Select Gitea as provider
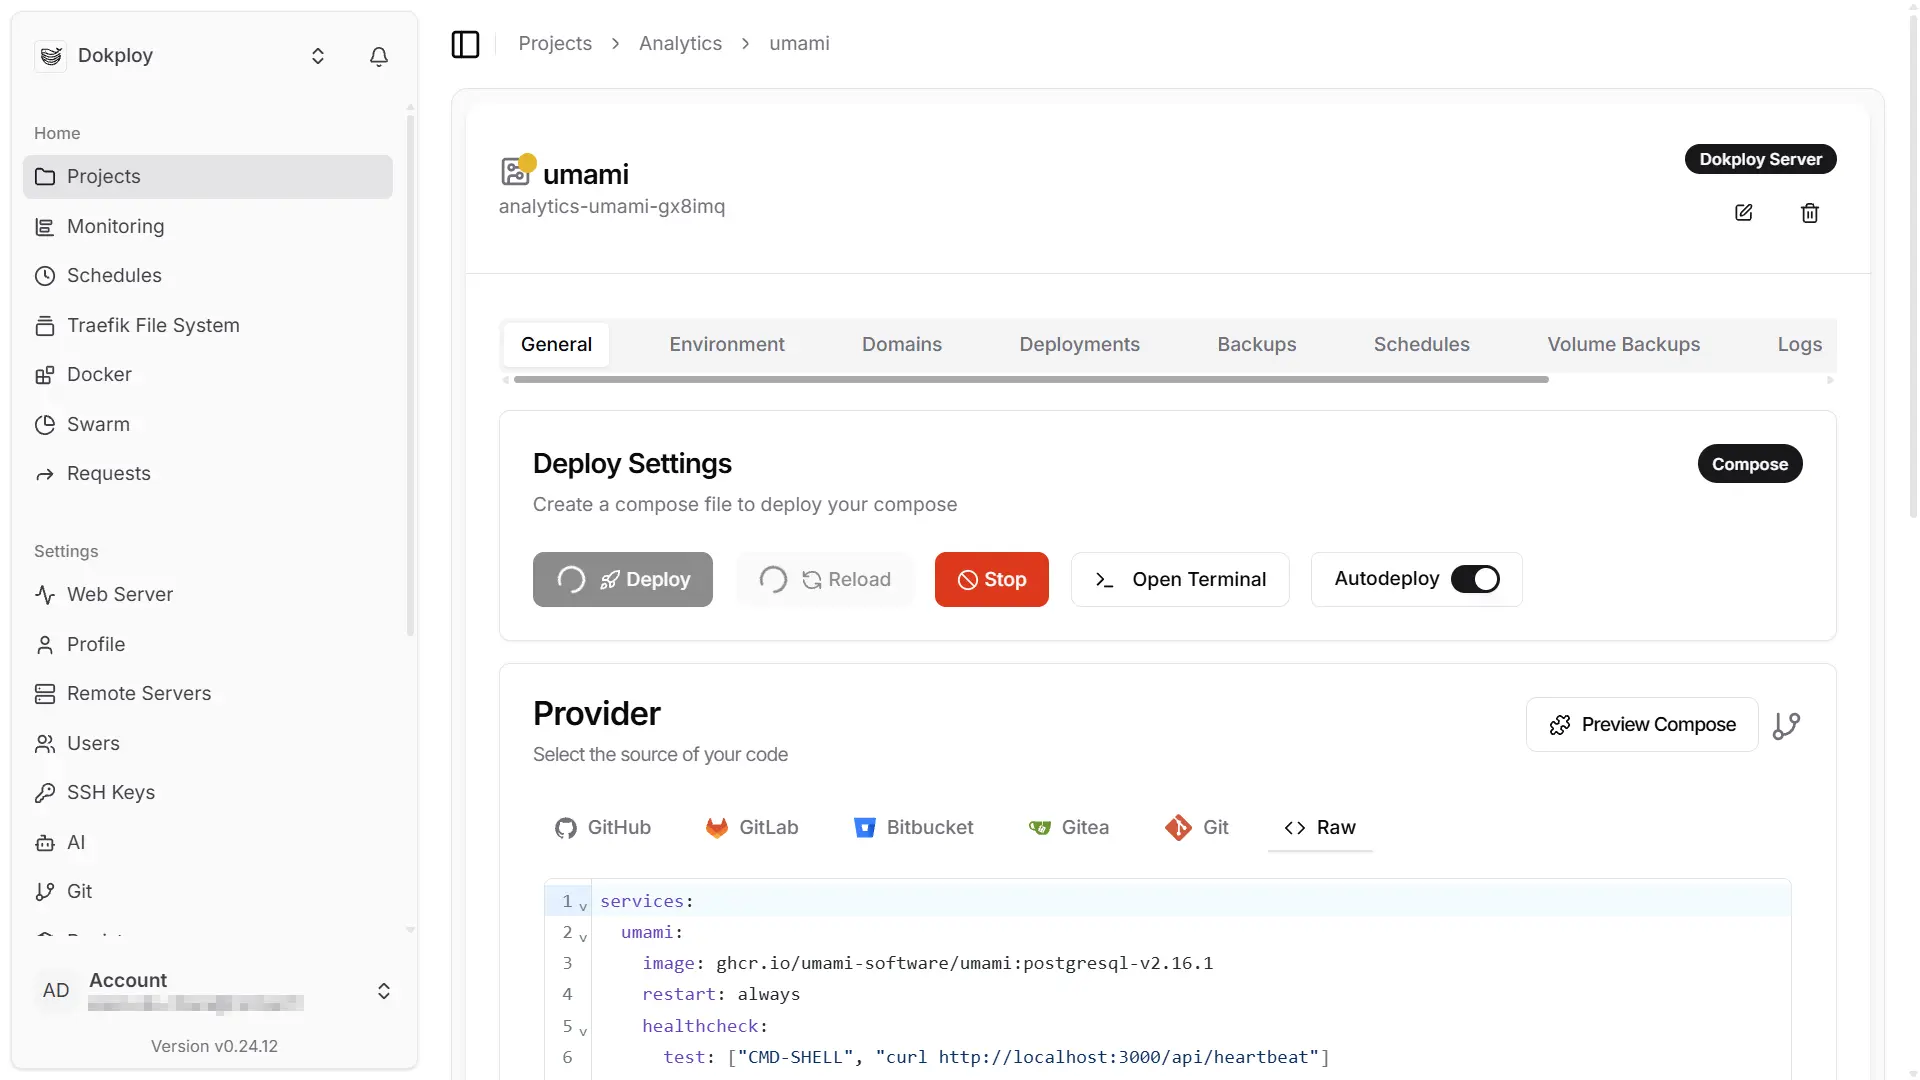Viewport: 1920px width, 1080px height. pos(1069,828)
